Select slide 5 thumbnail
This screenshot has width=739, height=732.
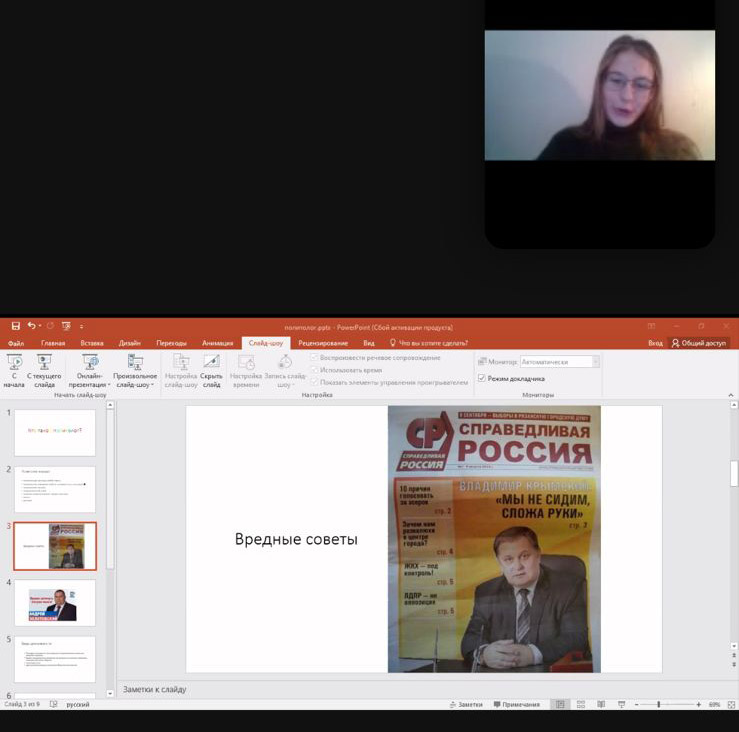pyautogui.click(x=55, y=659)
